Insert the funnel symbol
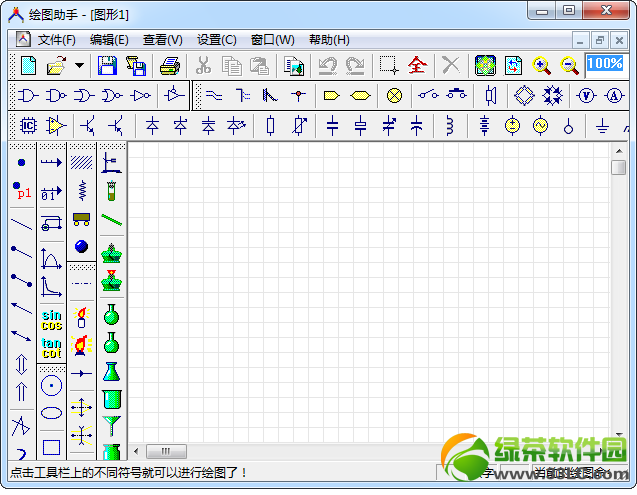The height and width of the screenshot is (495, 637). 111,426
